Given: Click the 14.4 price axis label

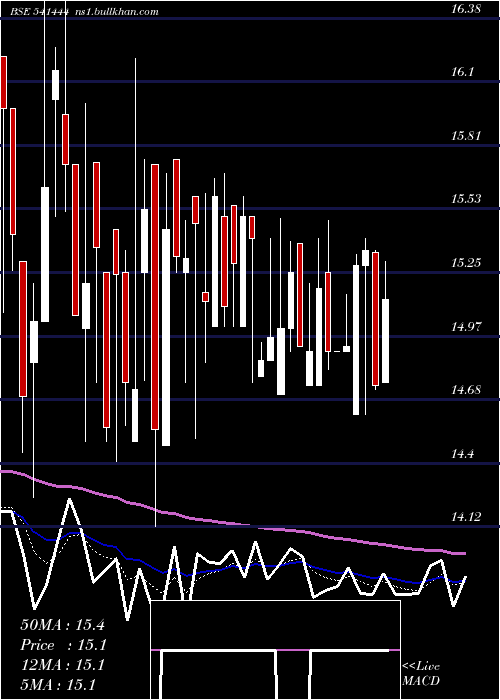Looking at the screenshot, I should pyautogui.click(x=462, y=454).
